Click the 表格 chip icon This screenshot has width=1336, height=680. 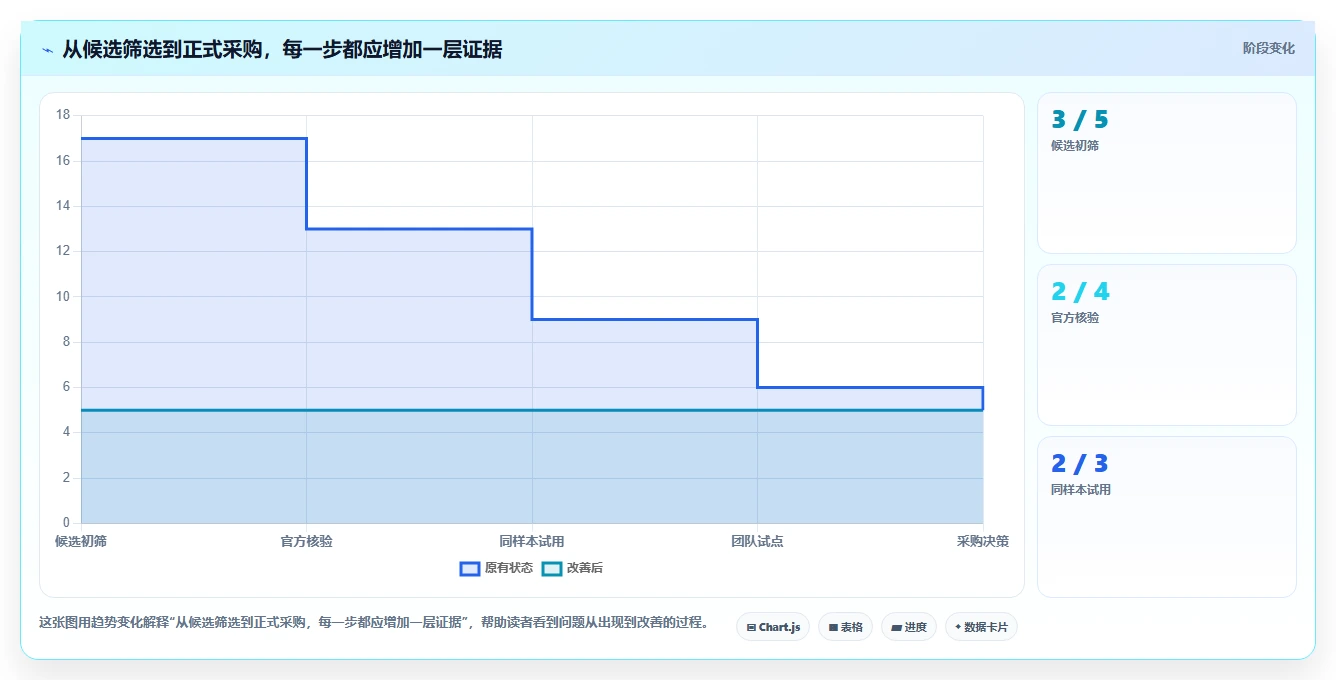(833, 628)
